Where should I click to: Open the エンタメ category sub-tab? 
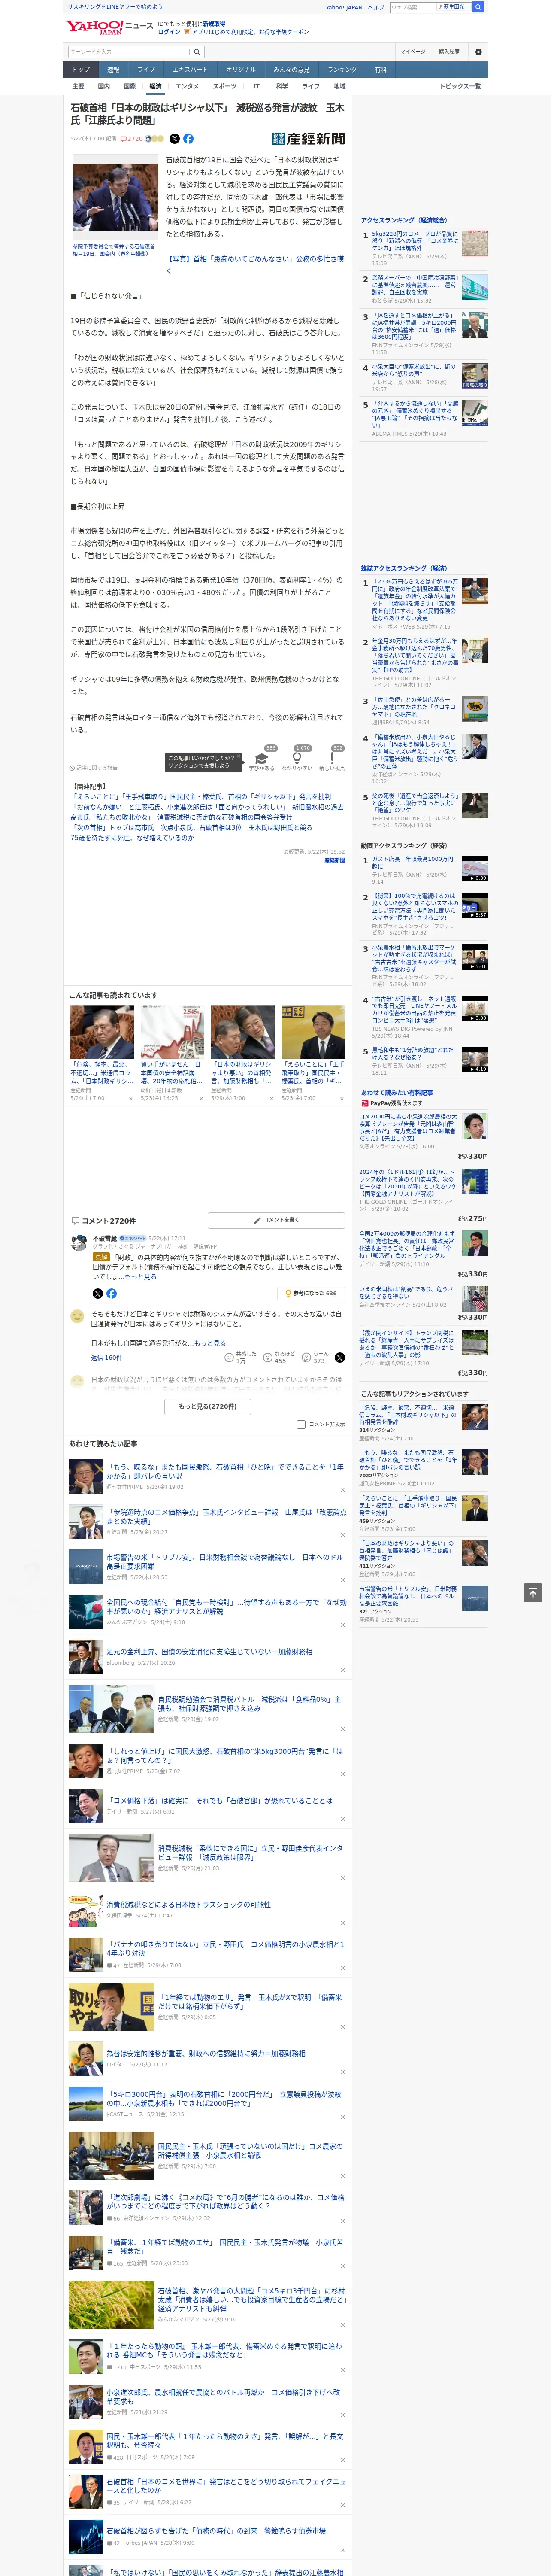point(187,86)
